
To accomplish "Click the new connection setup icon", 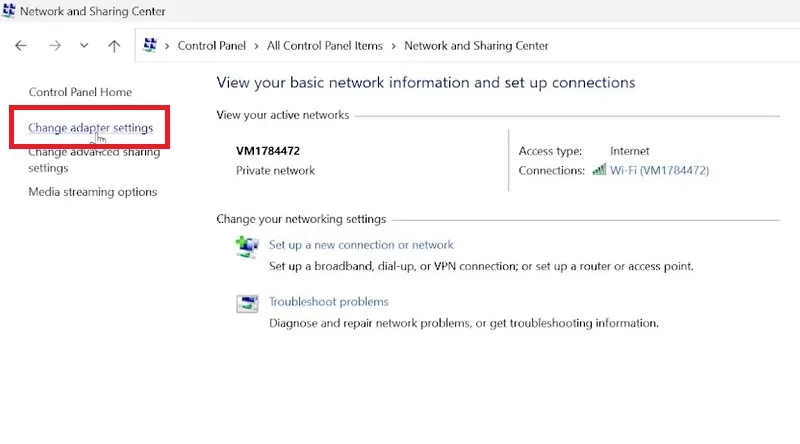I will [247, 247].
